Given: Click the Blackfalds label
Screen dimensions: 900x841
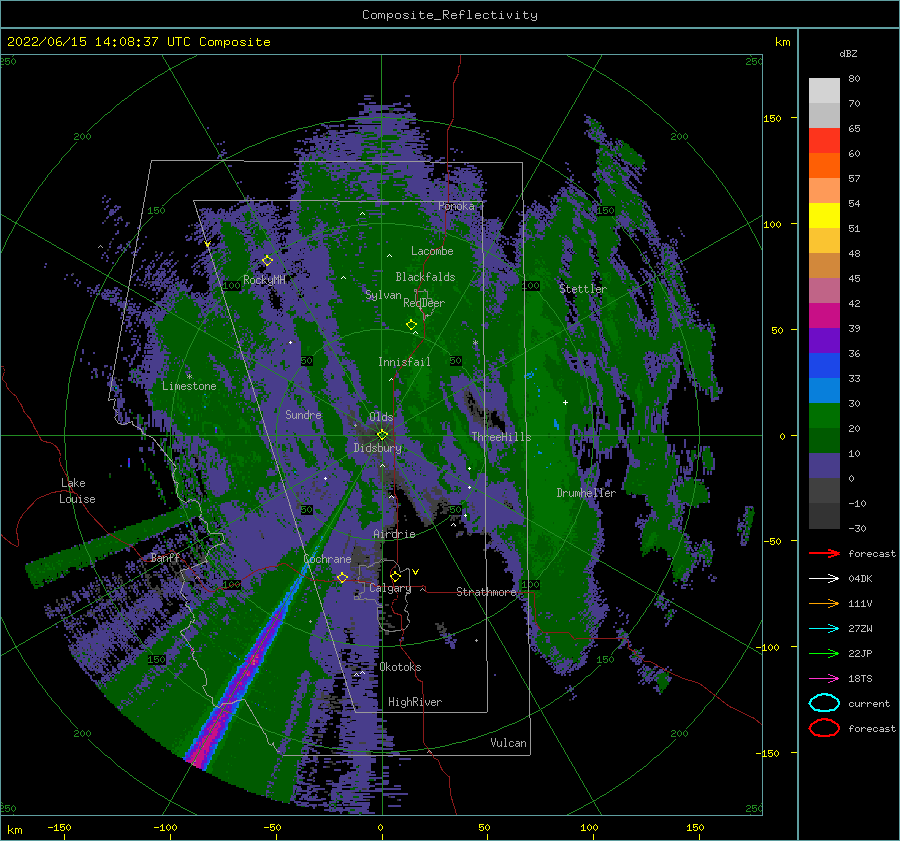Looking at the screenshot, I should [425, 277].
